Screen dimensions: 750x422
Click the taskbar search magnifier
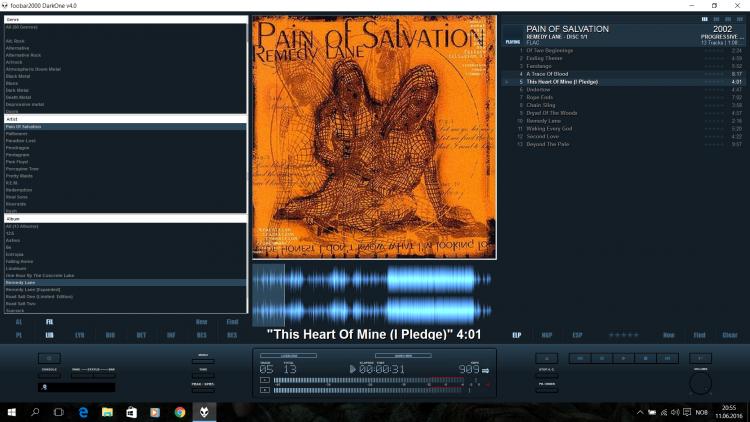(35, 412)
